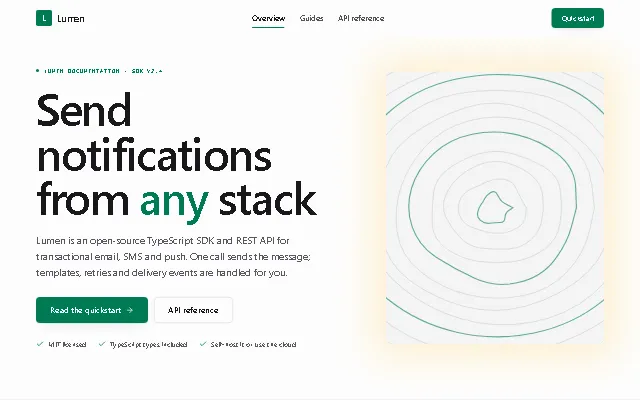Image resolution: width=640 pixels, height=400 pixels.
Task: Click the Quickstart button in the header
Action: [578, 18]
